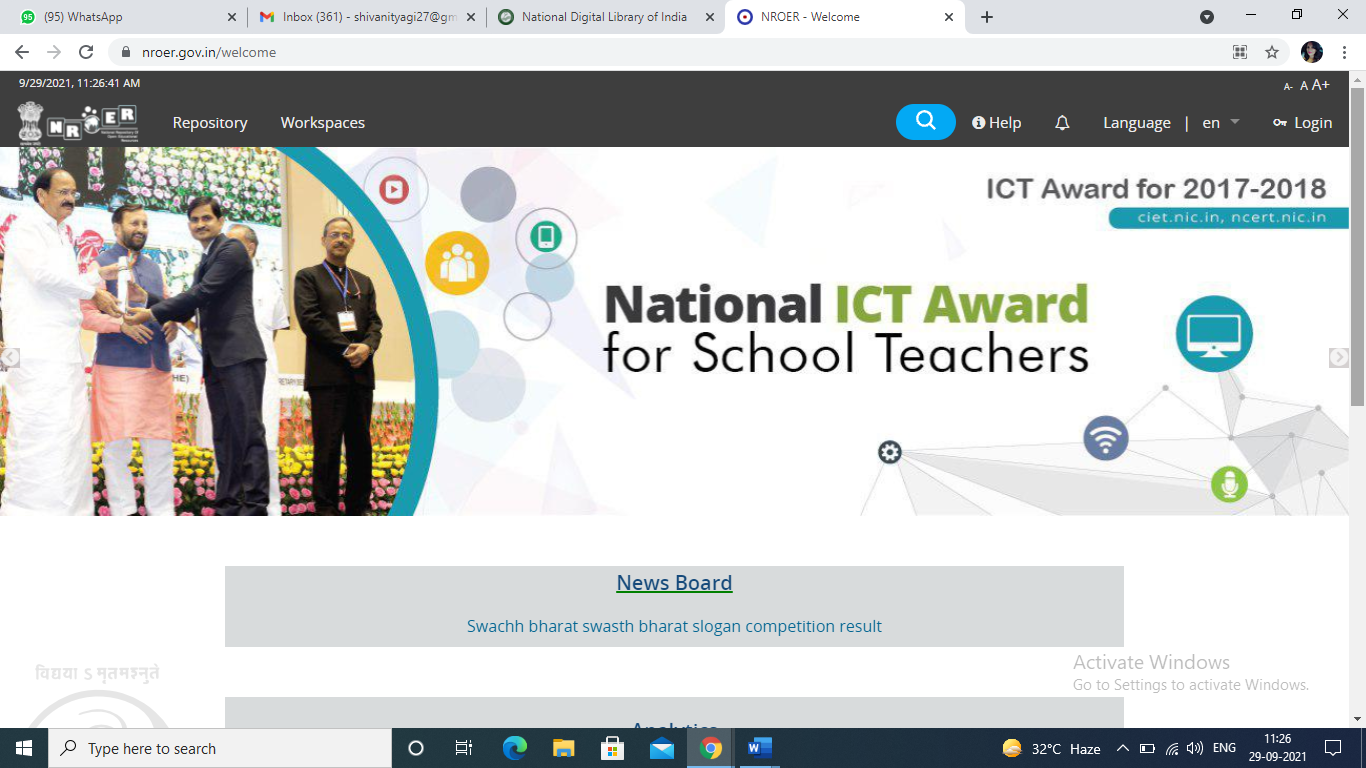1366x768 pixels.
Task: Reload the page
Action: click(x=86, y=52)
